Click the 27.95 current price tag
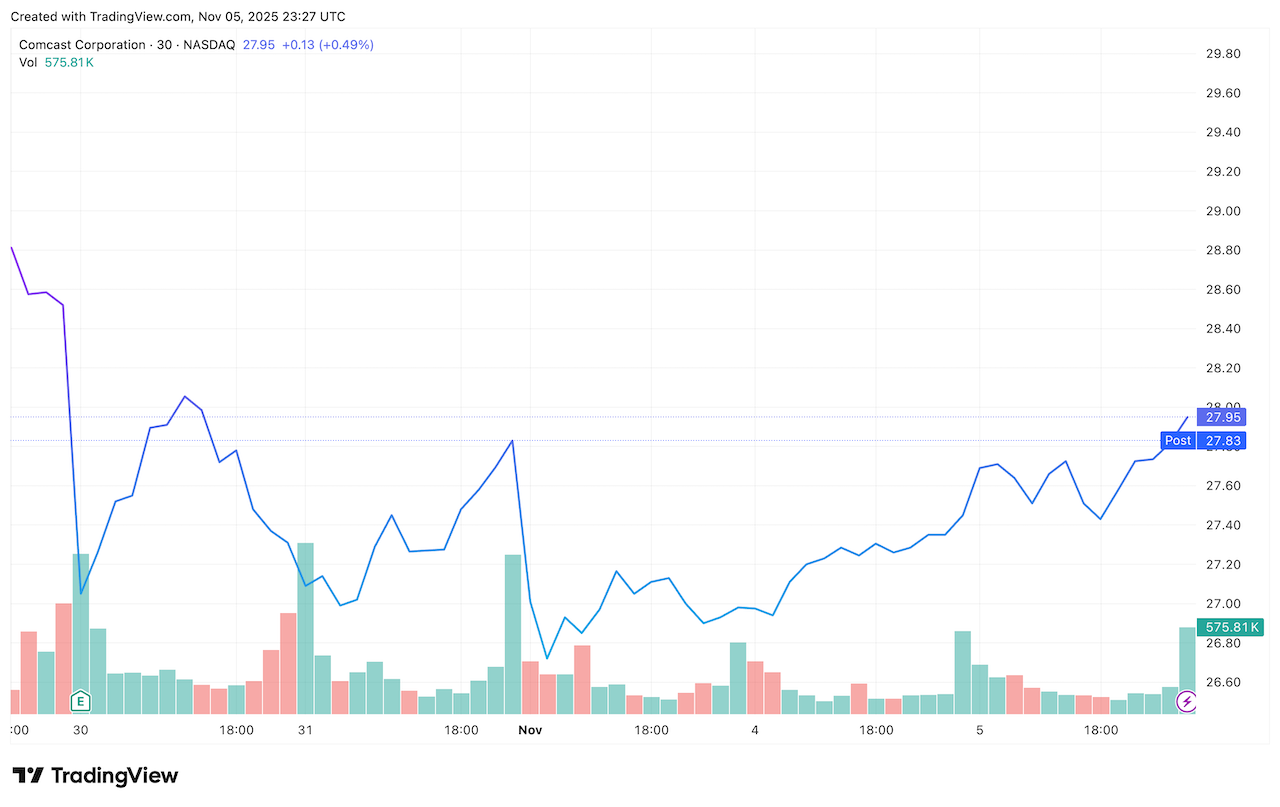Image resolution: width=1280 pixels, height=807 pixels. (x=1224, y=417)
